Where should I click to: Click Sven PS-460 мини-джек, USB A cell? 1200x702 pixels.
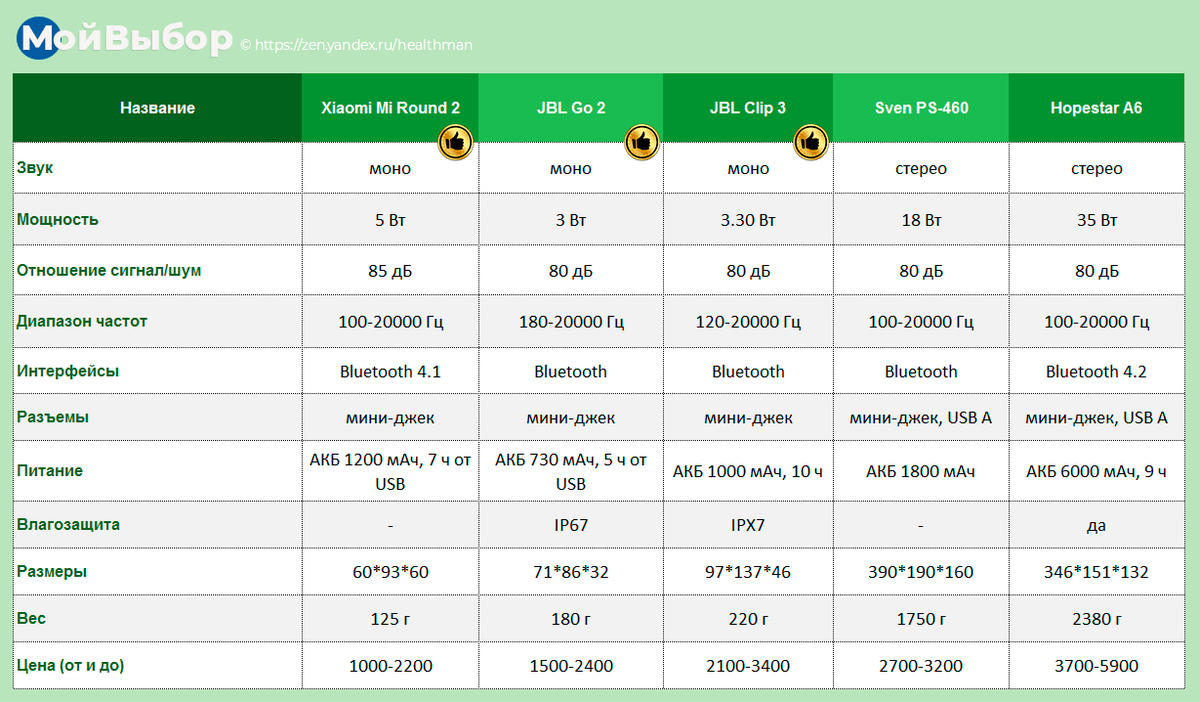pyautogui.click(x=921, y=418)
